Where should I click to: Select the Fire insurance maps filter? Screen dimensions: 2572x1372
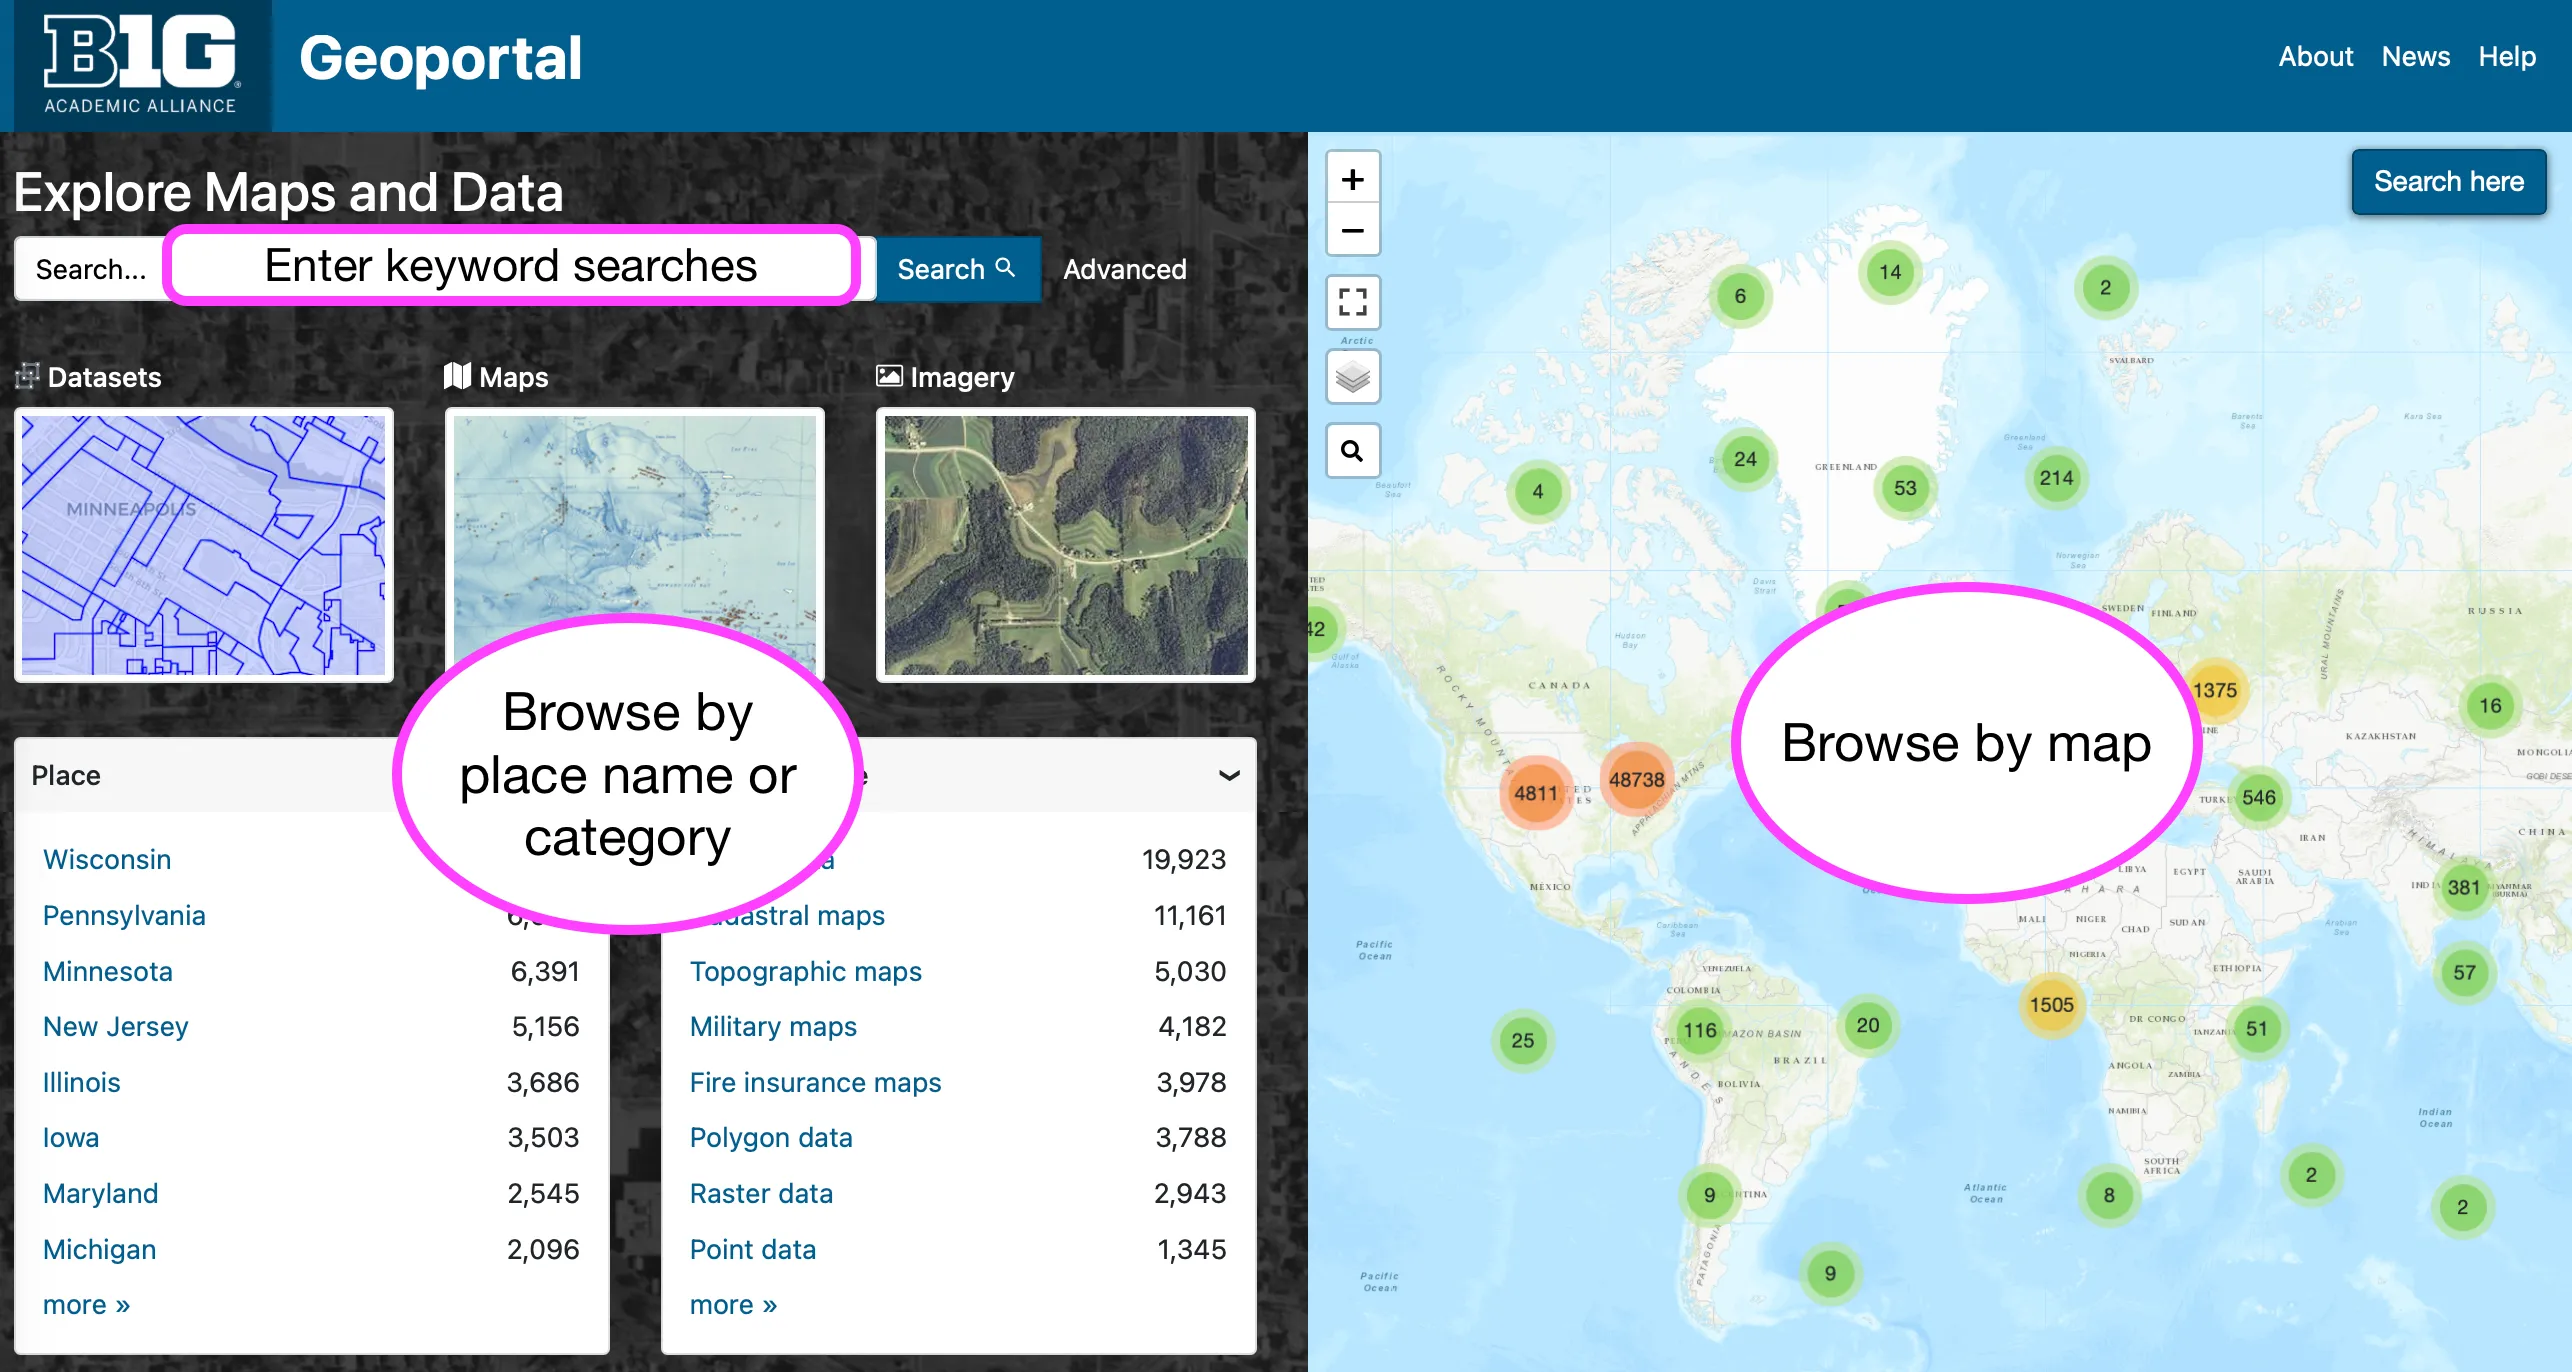click(x=815, y=1082)
